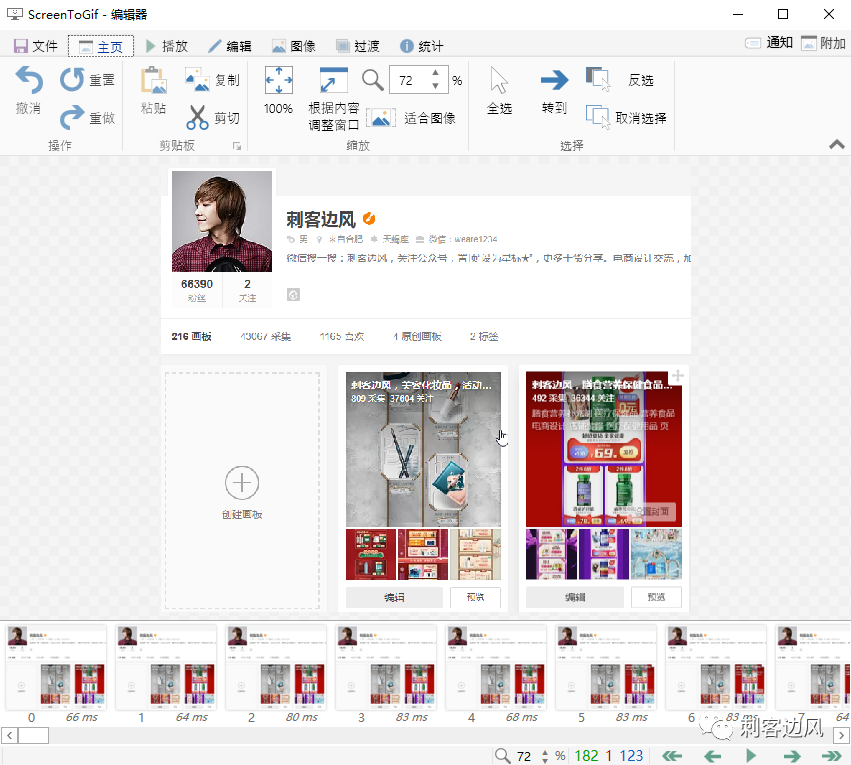Select frame 2 thumbnail (80 ms)
This screenshot has width=851, height=765.
(276, 667)
